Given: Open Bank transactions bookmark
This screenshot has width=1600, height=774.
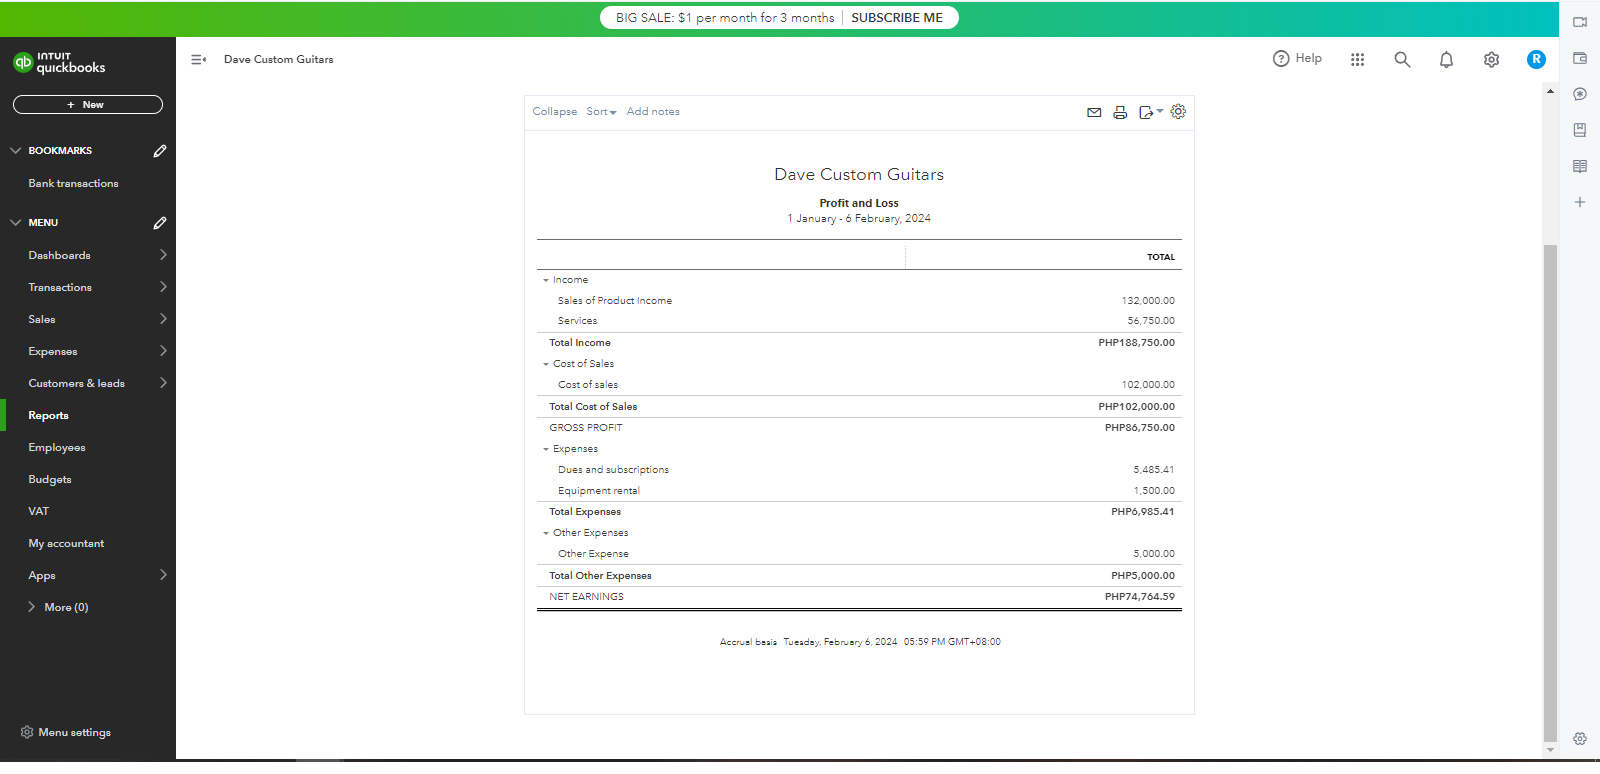Looking at the screenshot, I should pos(73,183).
